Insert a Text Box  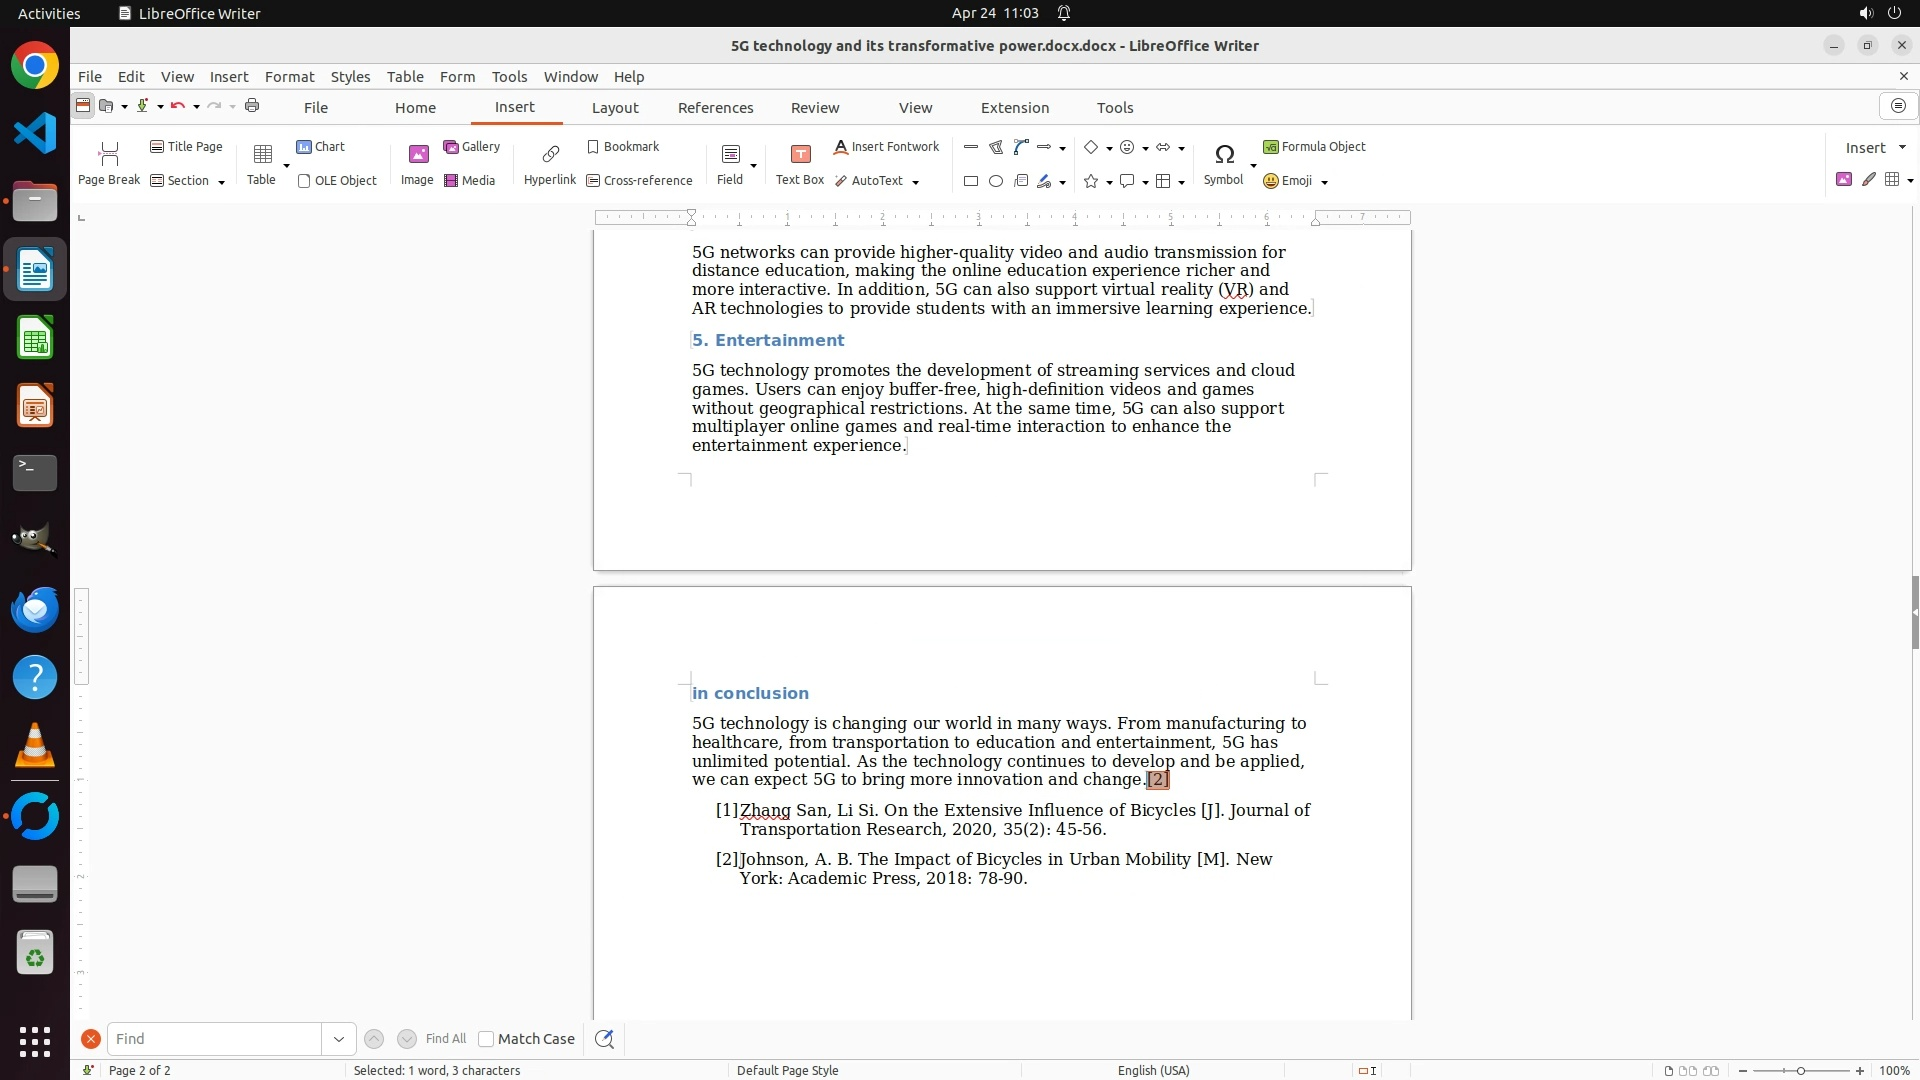(799, 163)
